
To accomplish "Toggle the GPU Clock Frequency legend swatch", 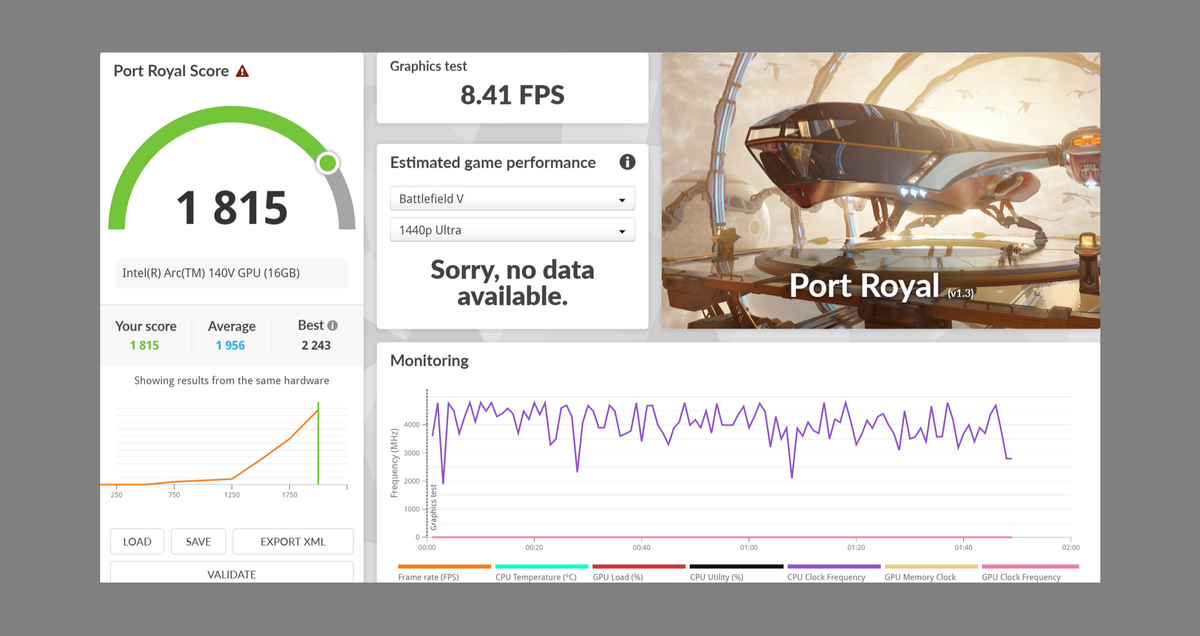I will [x=1028, y=567].
